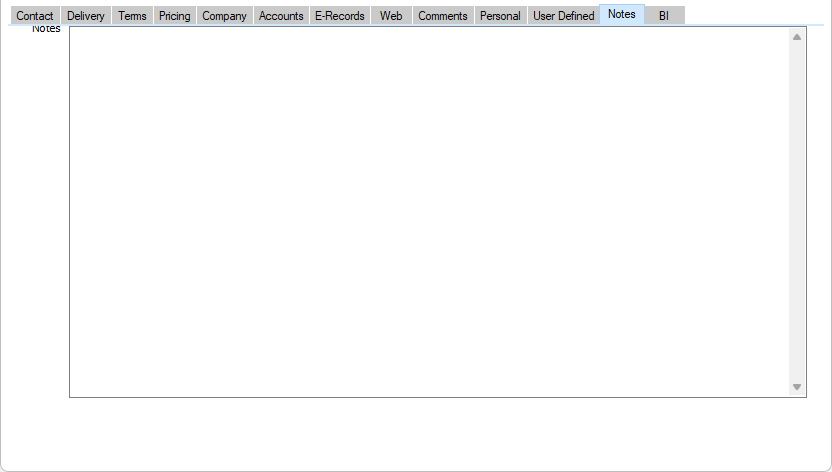Click the scroll up arrow in Notes box
Screen dimensions: 832x472
click(797, 37)
